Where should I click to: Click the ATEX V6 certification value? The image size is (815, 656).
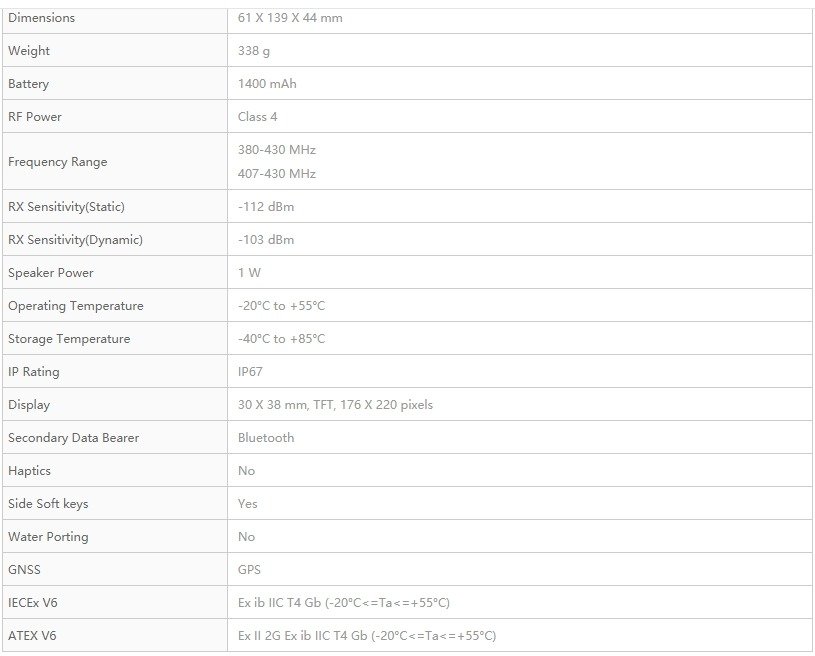coord(367,636)
